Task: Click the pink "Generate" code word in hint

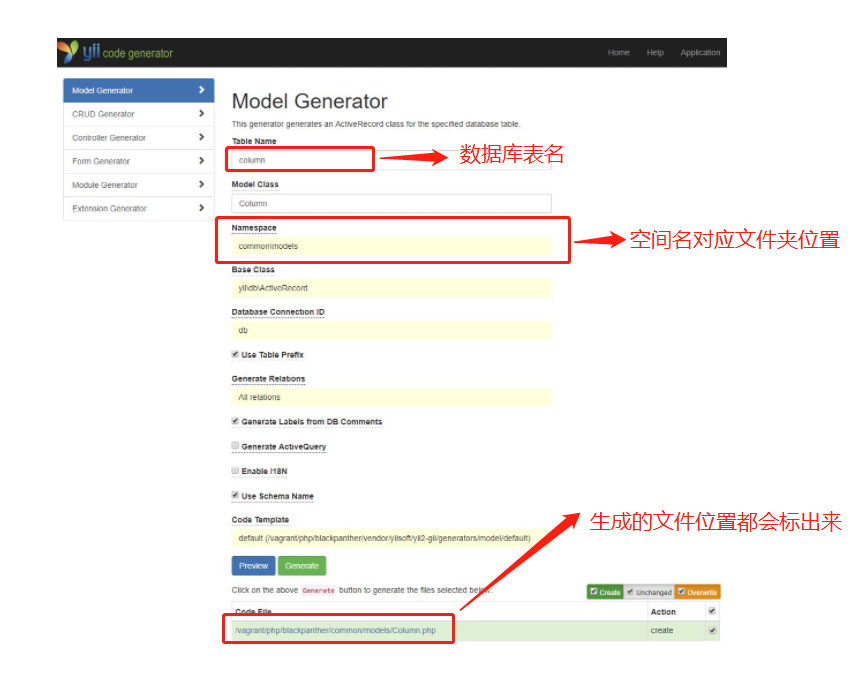Action: click(x=318, y=590)
